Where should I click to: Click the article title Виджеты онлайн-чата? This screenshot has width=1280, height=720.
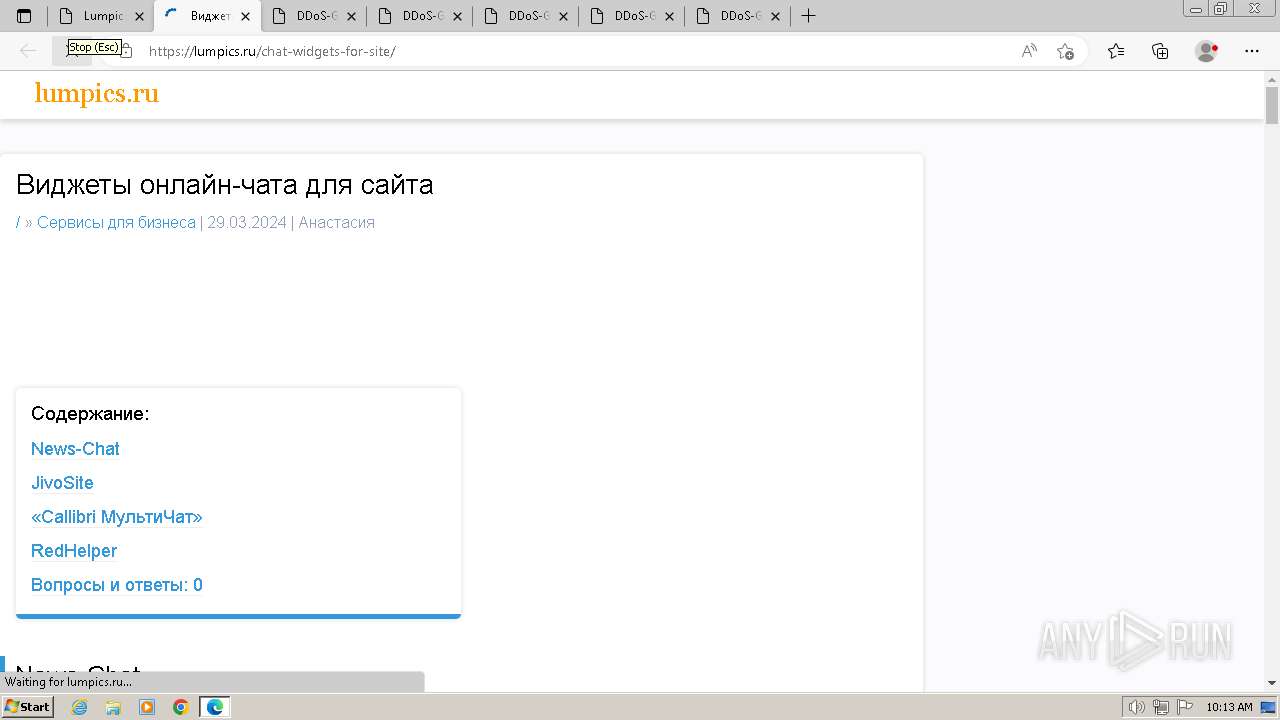pos(225,185)
